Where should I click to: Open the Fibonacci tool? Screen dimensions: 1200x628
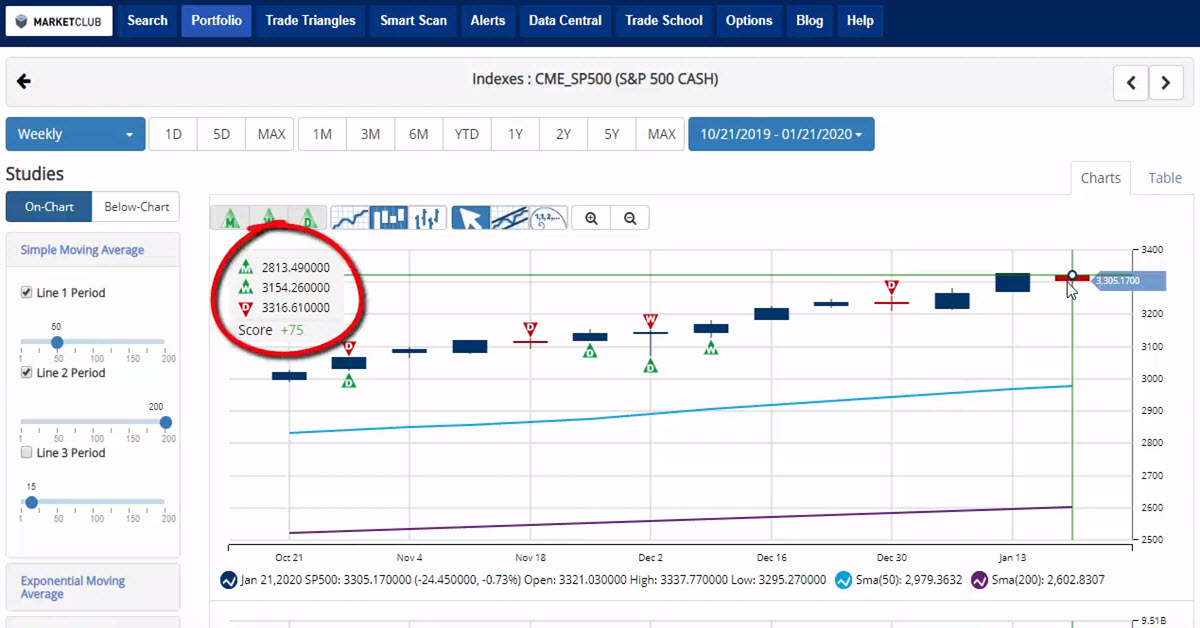click(548, 218)
